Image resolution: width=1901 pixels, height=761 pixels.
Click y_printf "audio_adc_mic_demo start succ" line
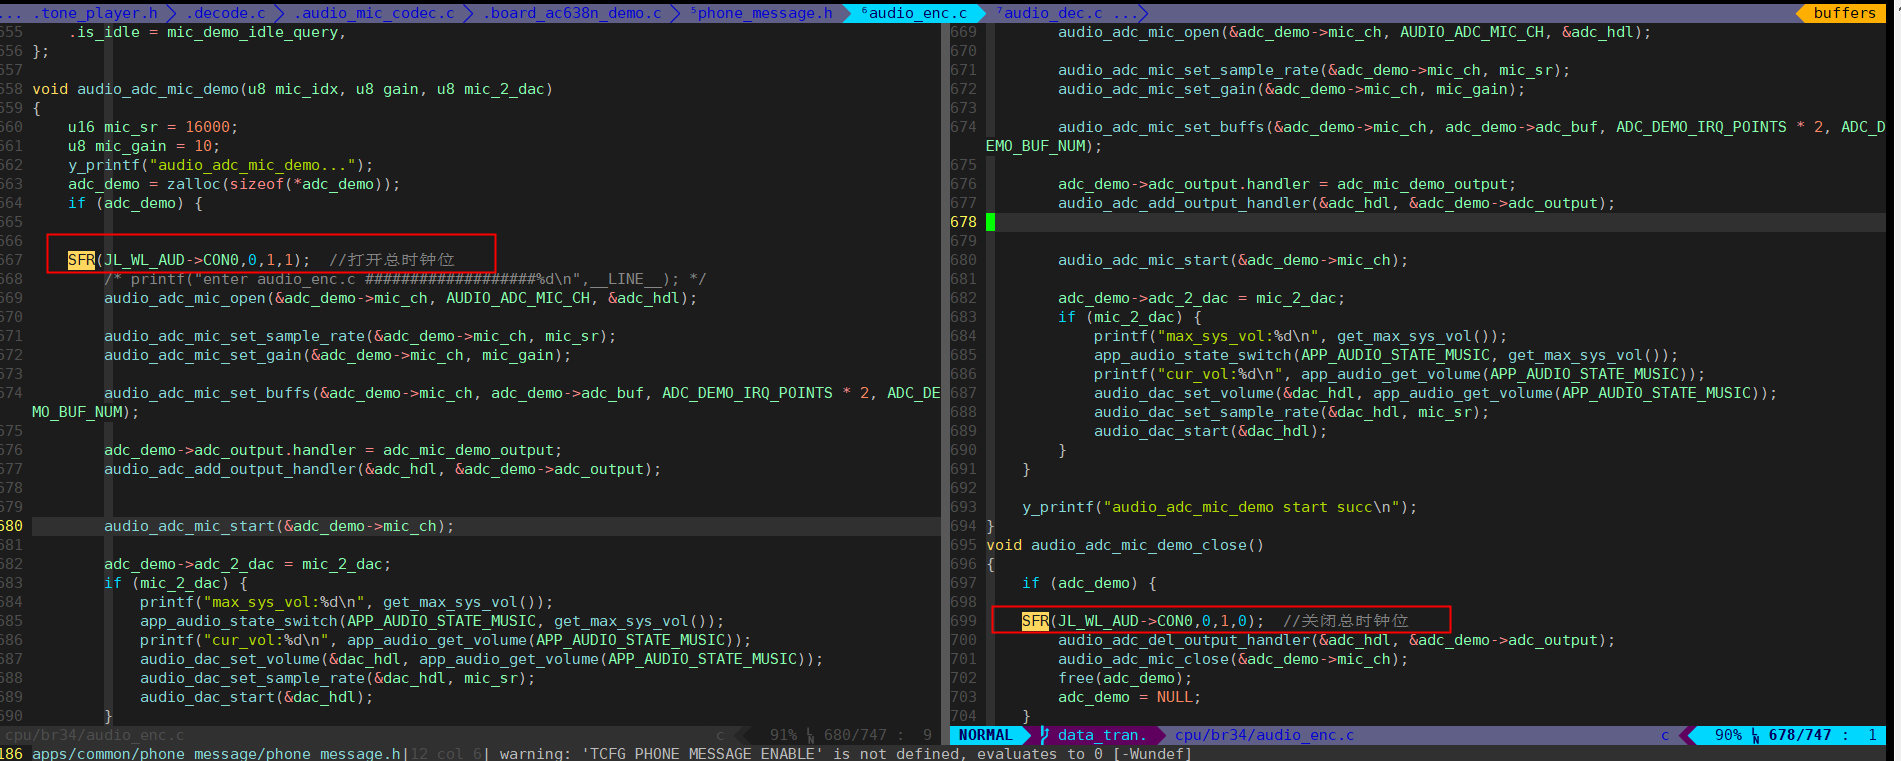(1219, 507)
